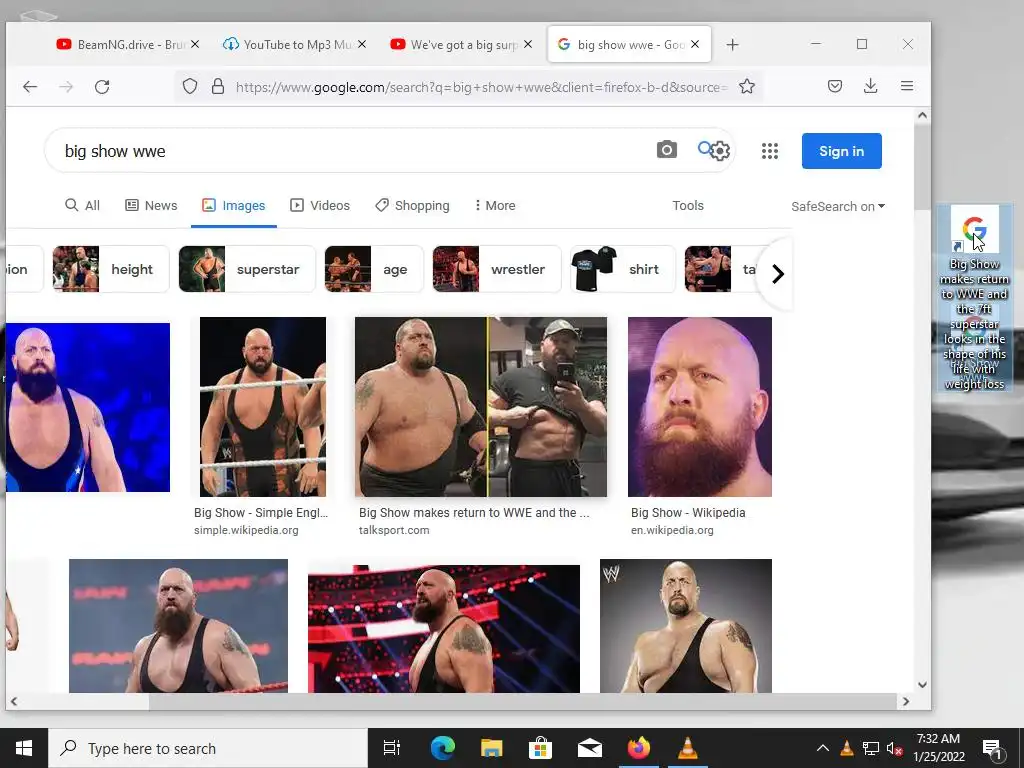Click the horizontal scrollbar right arrow
The height and width of the screenshot is (768, 1024).
(906, 701)
